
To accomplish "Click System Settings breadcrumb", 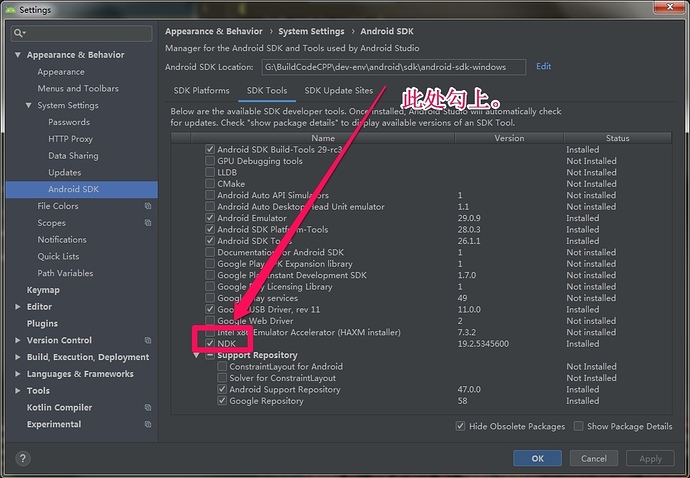I will 311,31.
